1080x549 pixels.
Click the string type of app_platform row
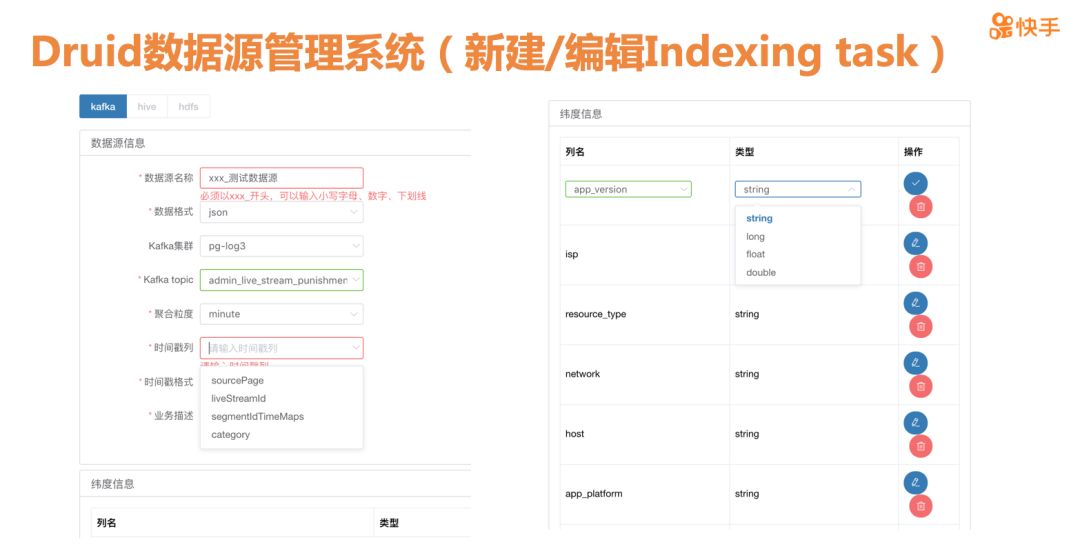747,494
